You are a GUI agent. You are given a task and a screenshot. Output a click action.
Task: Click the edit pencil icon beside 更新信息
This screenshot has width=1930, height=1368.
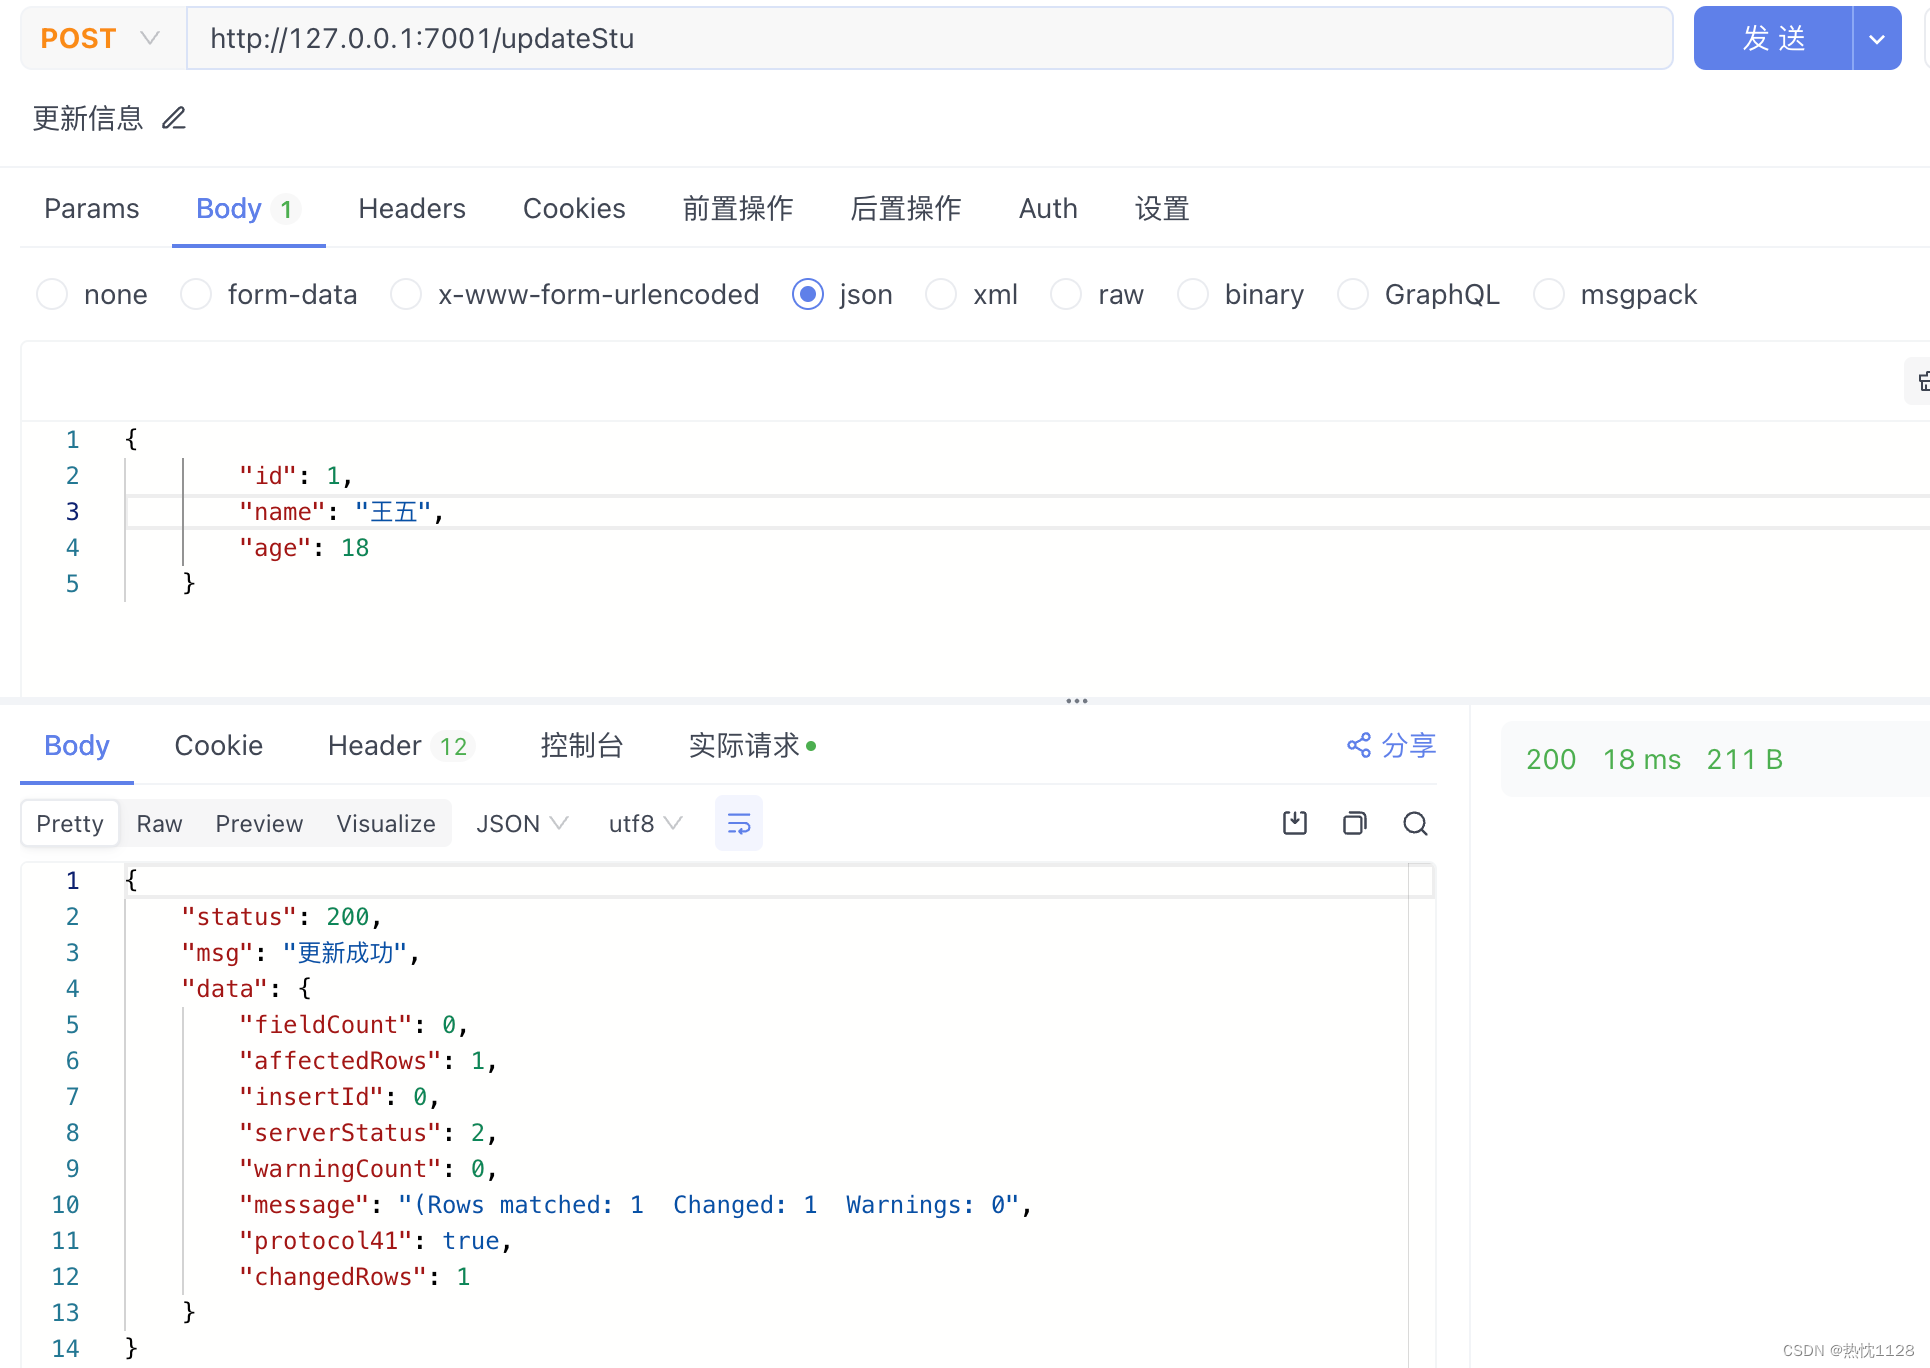click(174, 118)
